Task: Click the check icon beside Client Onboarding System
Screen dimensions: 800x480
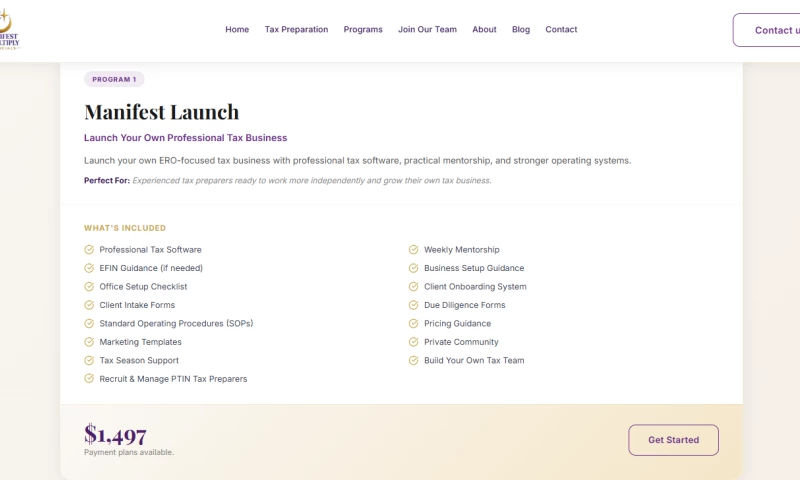Action: tap(413, 287)
